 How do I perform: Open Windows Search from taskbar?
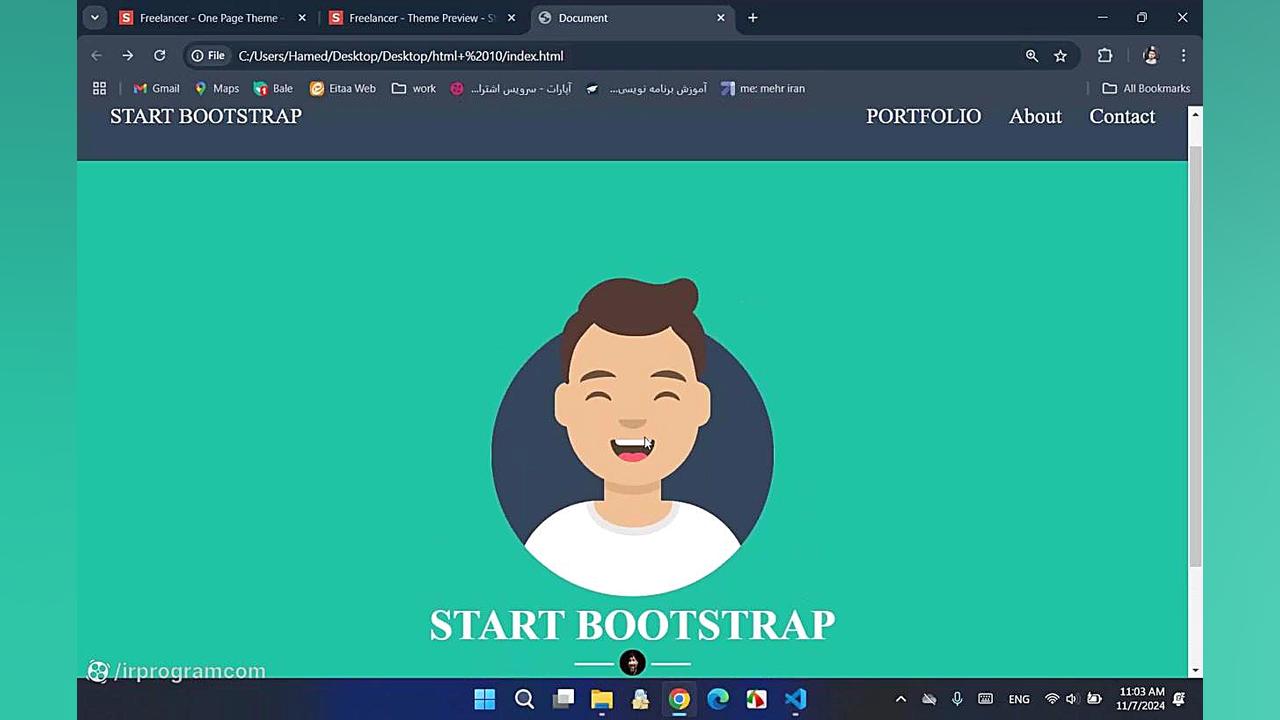point(524,699)
